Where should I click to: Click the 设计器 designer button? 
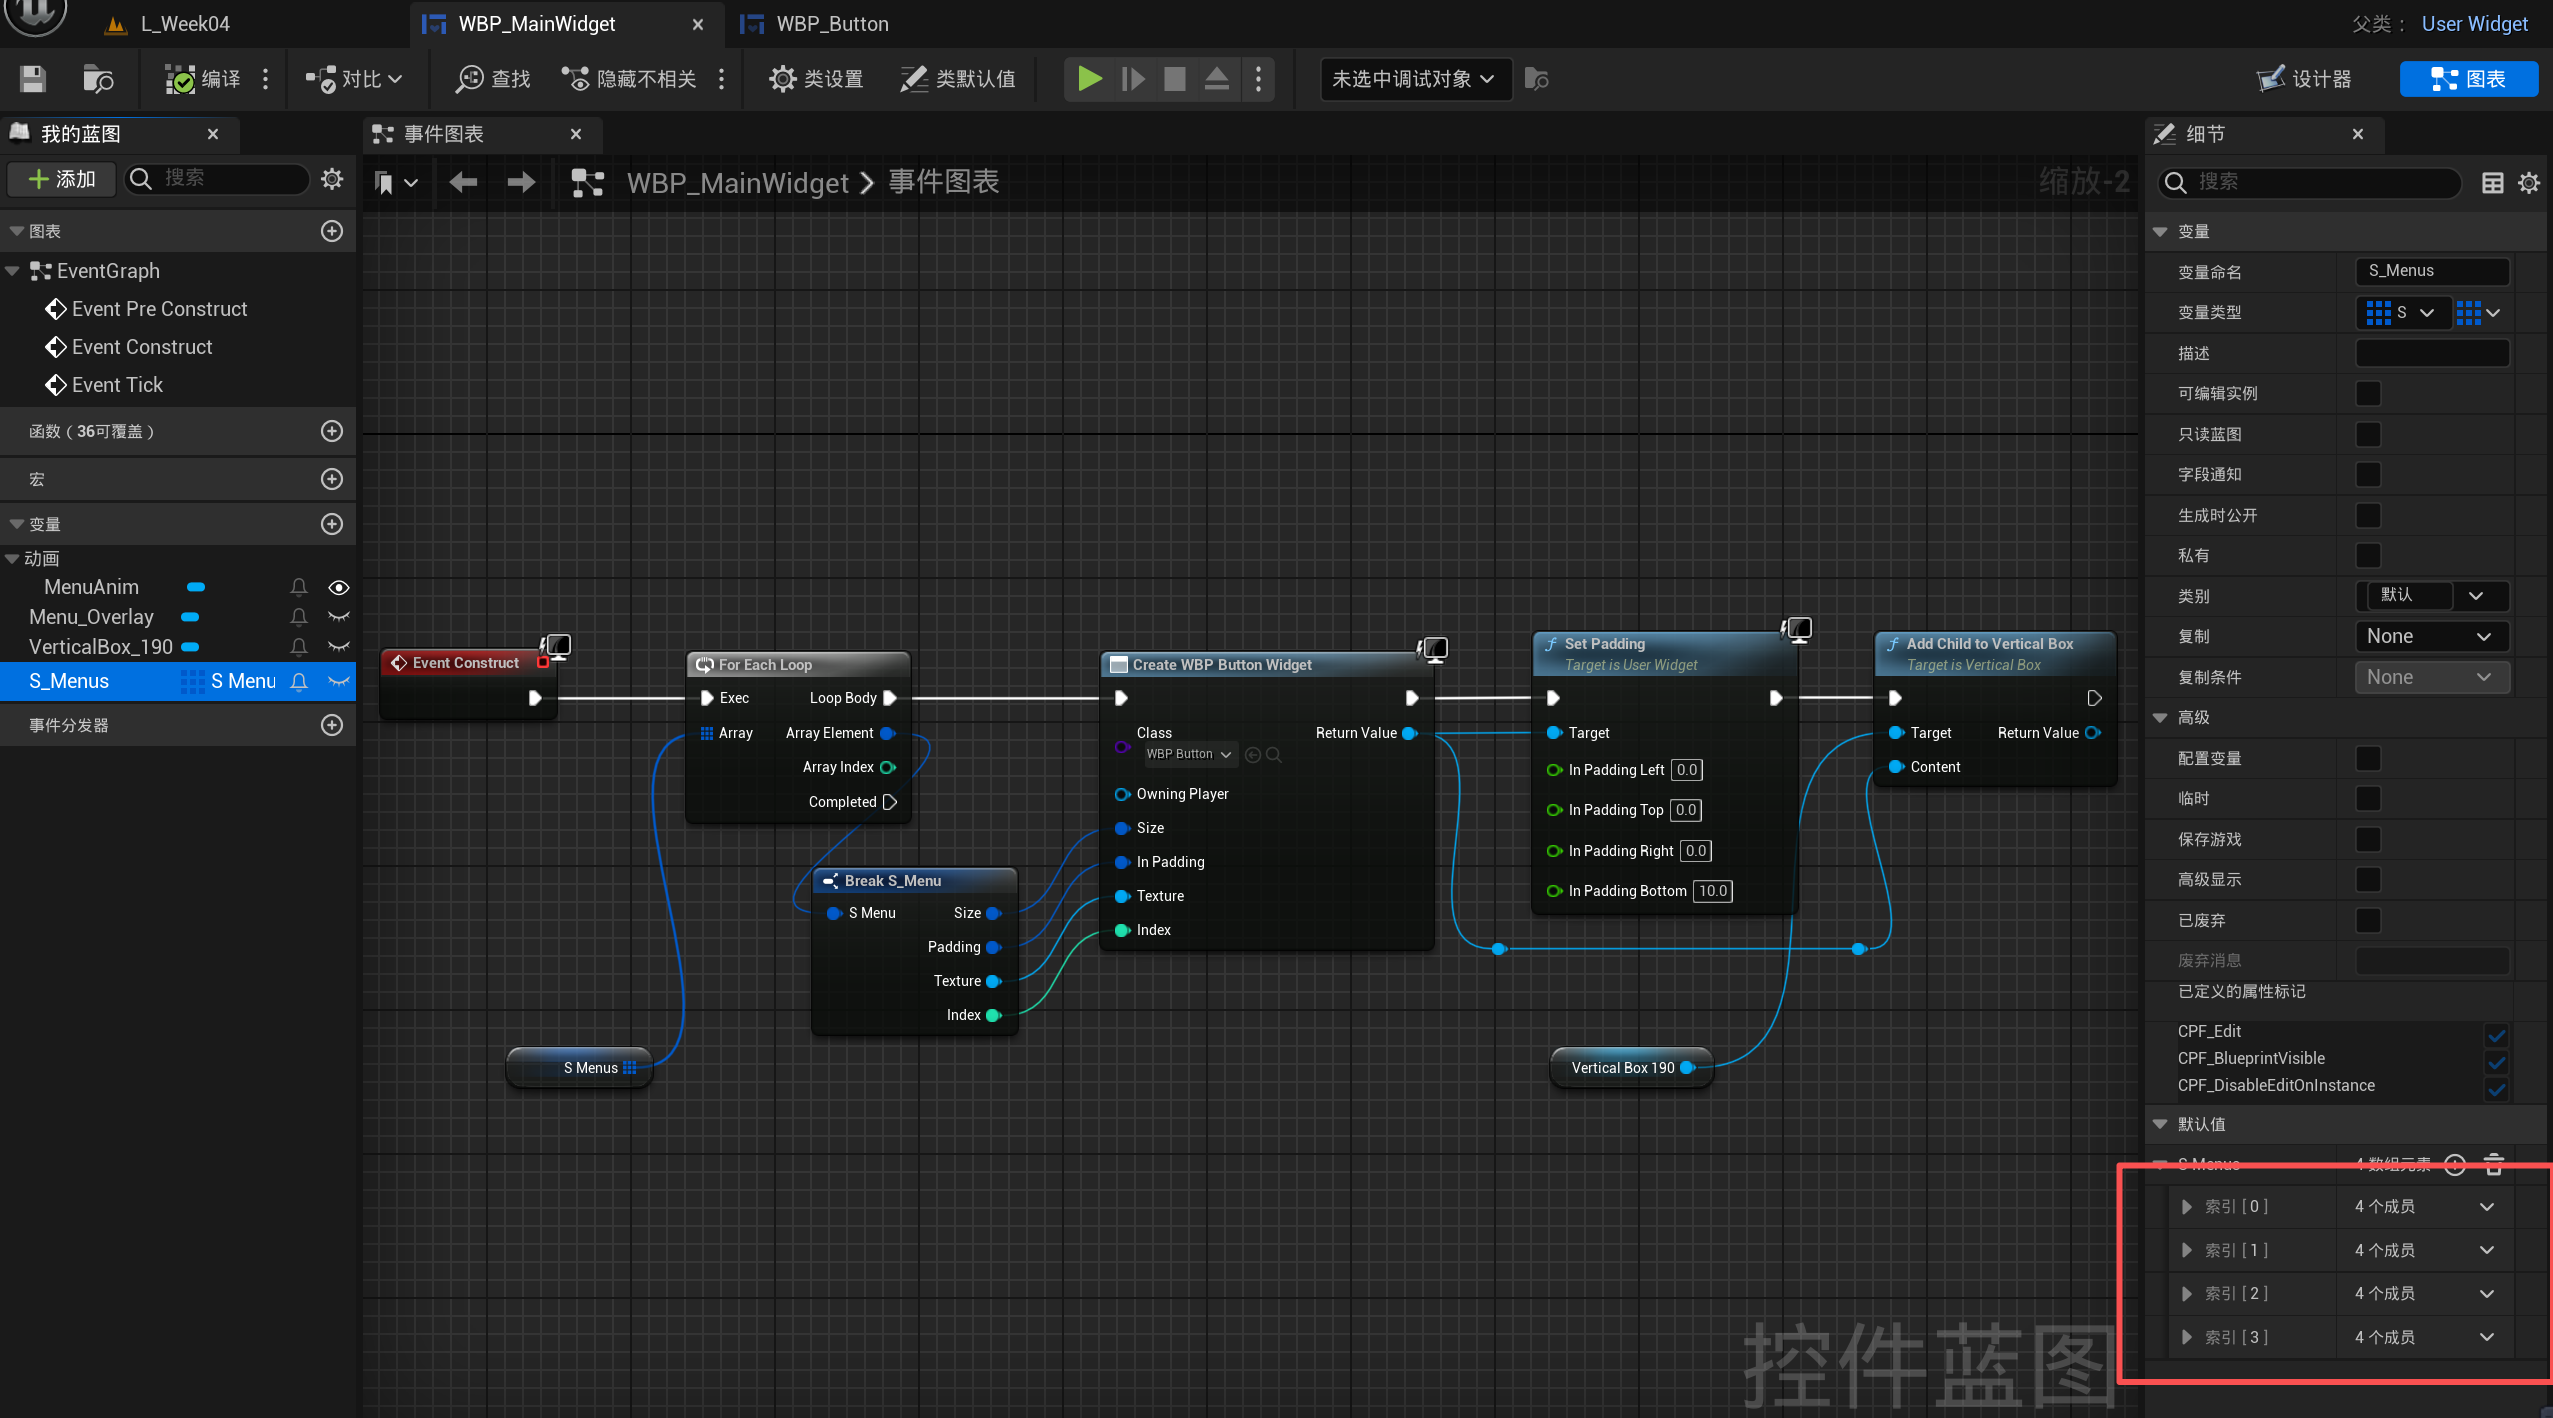[x=2304, y=79]
